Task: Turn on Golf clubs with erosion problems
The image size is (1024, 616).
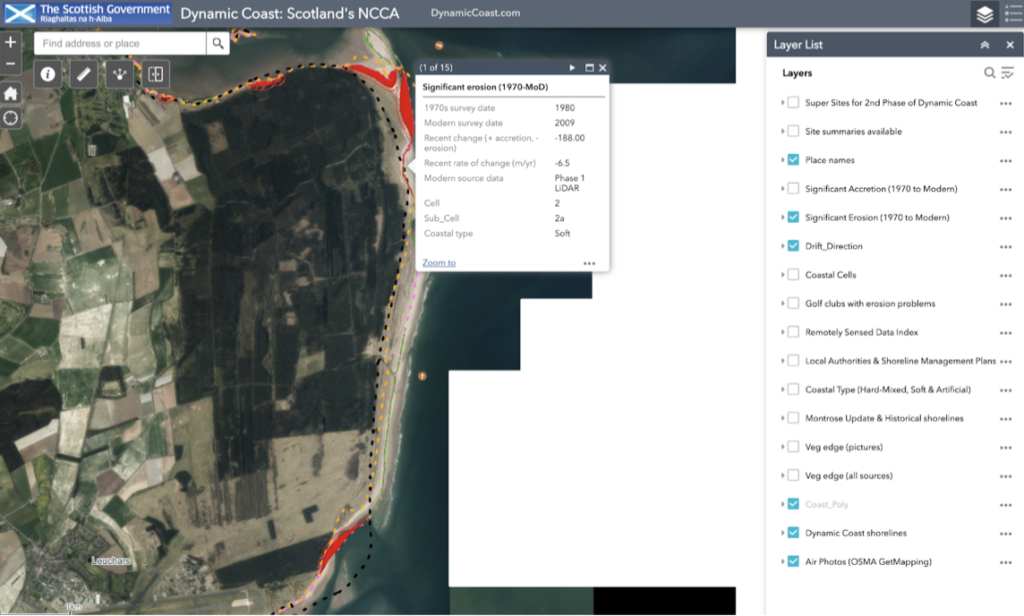Action: (793, 304)
